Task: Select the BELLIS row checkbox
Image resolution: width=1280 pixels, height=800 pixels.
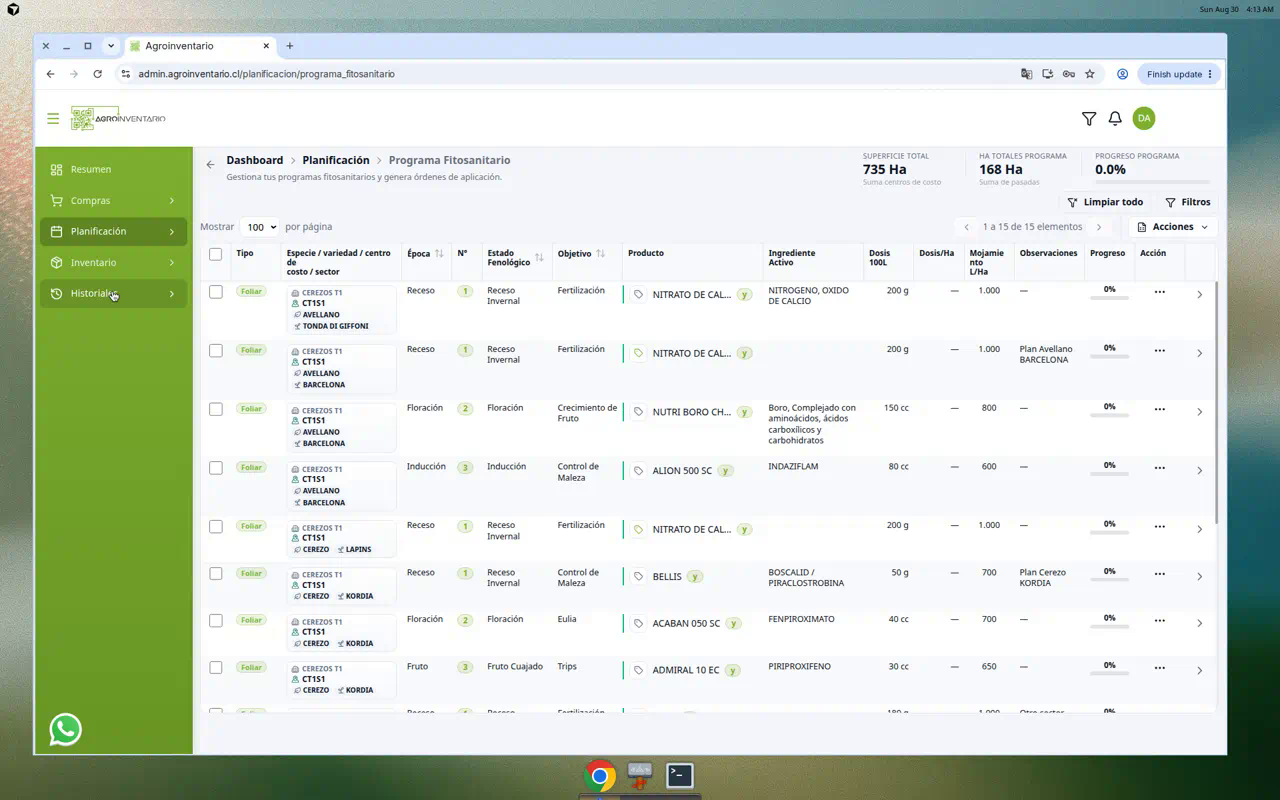Action: point(215,574)
